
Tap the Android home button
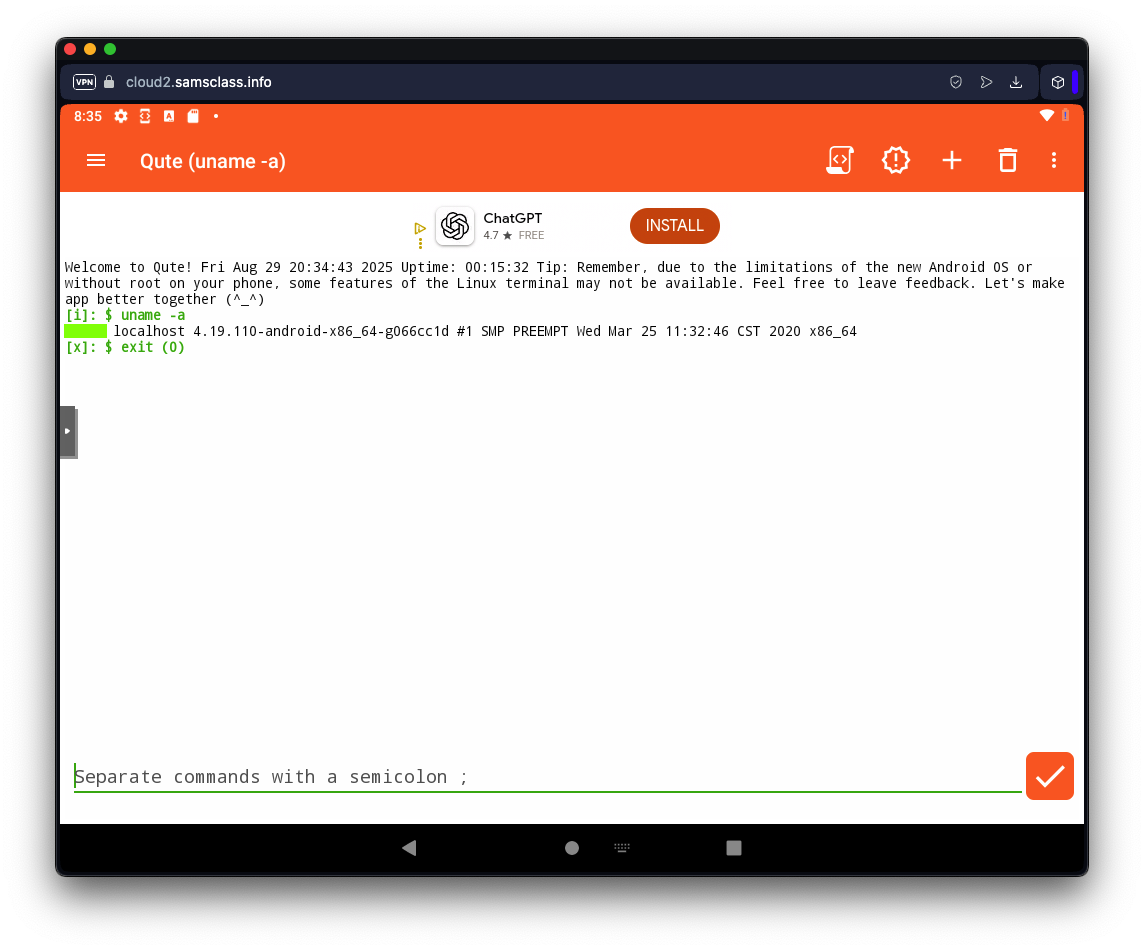pos(572,848)
